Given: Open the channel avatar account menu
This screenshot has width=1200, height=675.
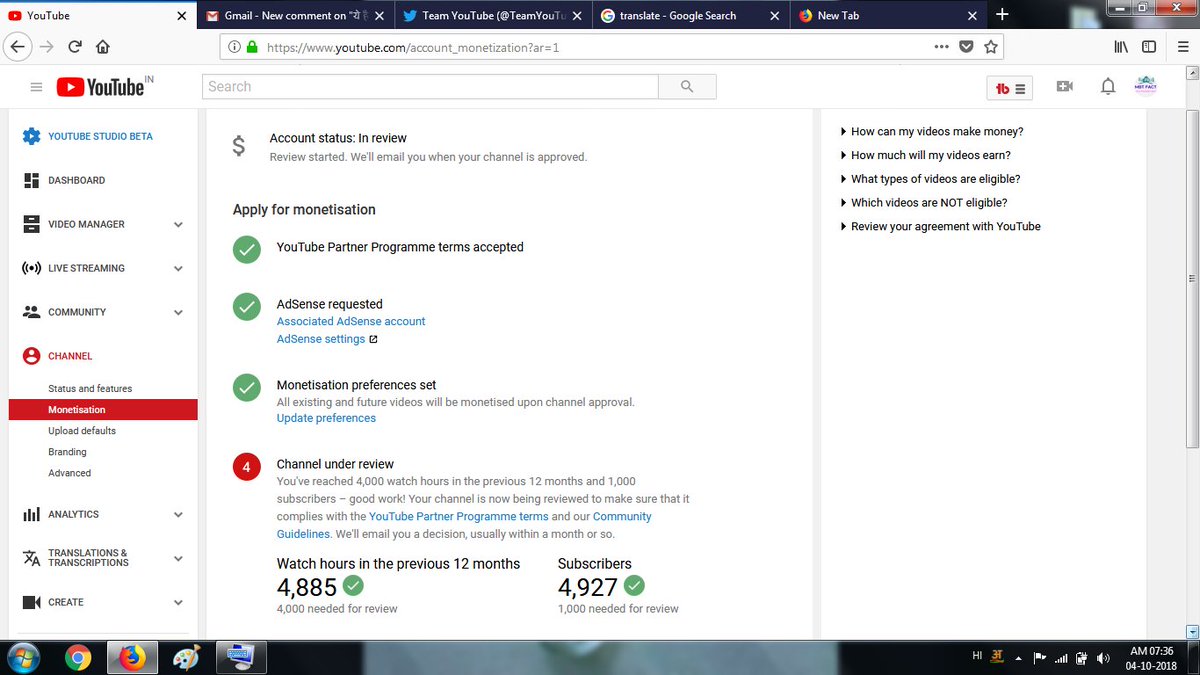Looking at the screenshot, I should point(1146,87).
